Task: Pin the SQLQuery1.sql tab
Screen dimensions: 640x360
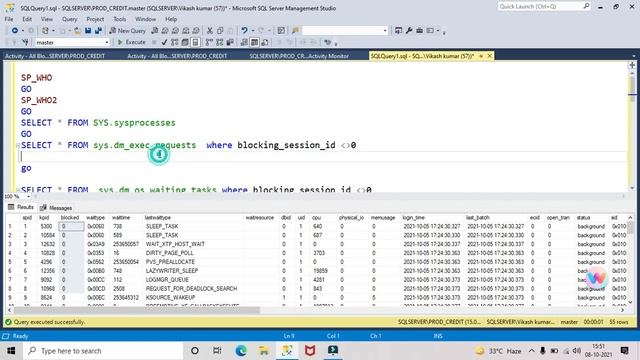Action: pos(481,56)
